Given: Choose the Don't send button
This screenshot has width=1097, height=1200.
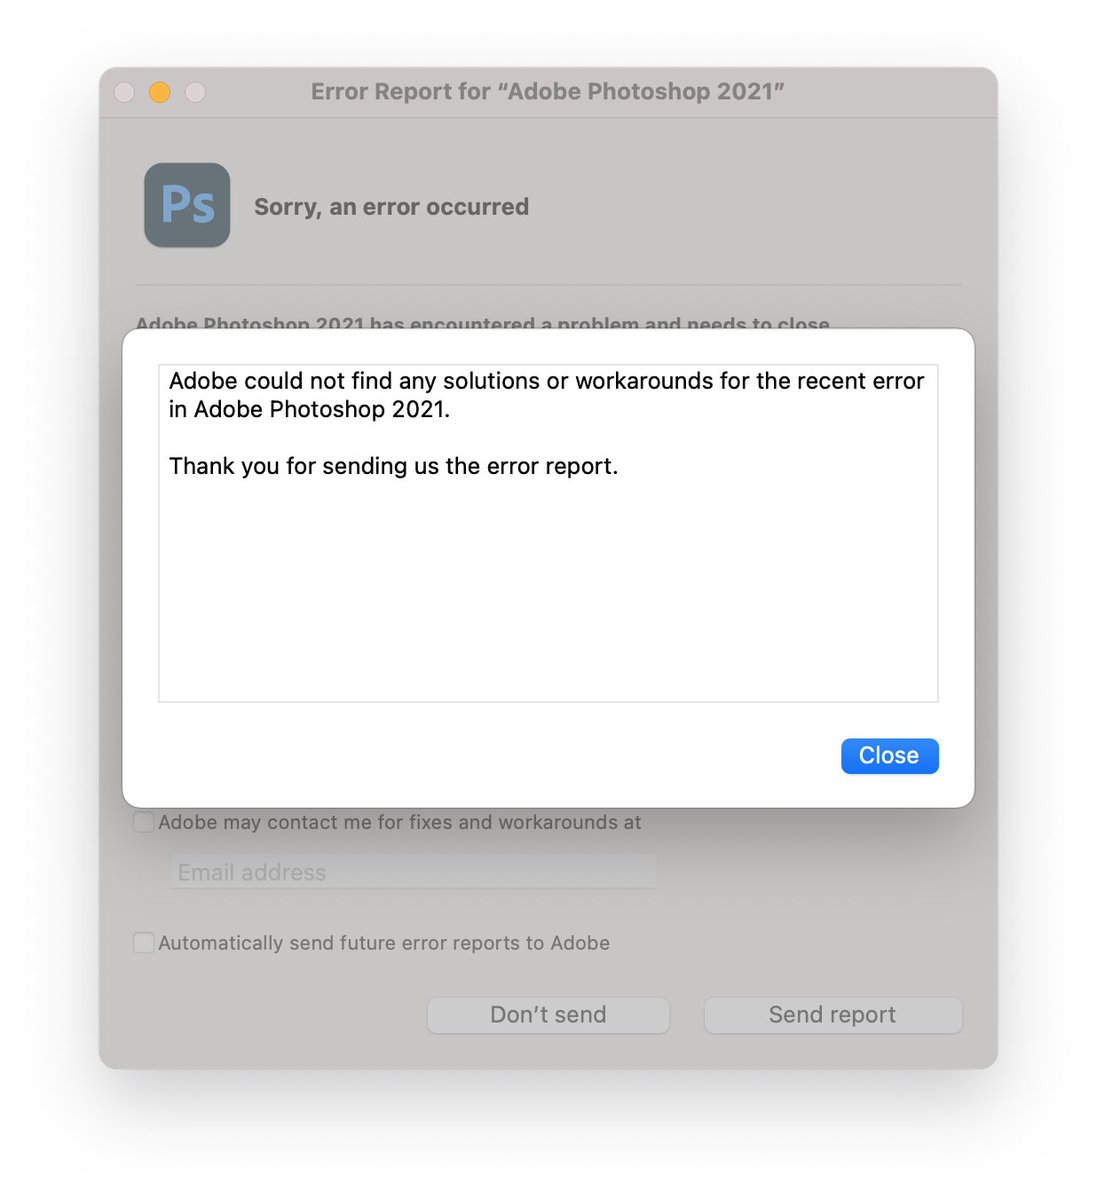Looking at the screenshot, I should [x=548, y=1015].
